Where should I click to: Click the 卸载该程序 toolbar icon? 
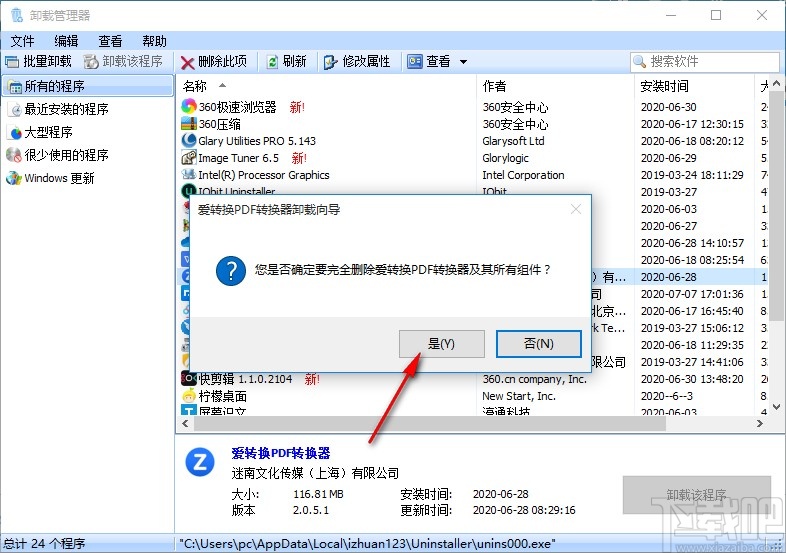(91, 62)
